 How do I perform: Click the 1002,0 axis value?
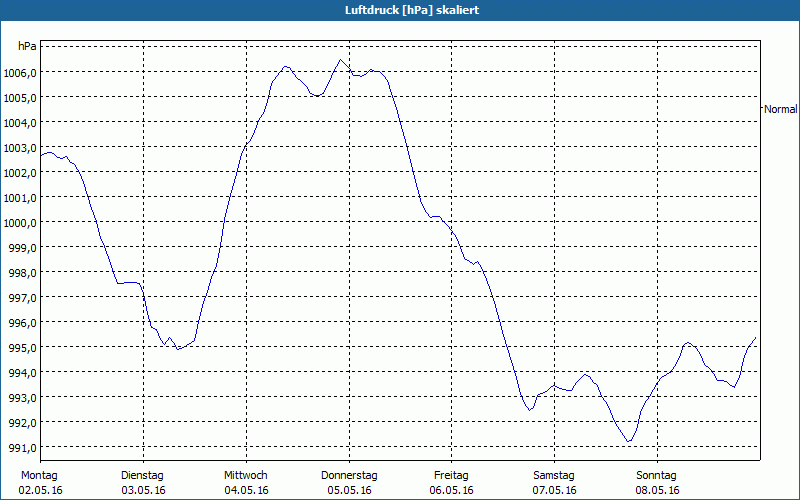coord(20,172)
